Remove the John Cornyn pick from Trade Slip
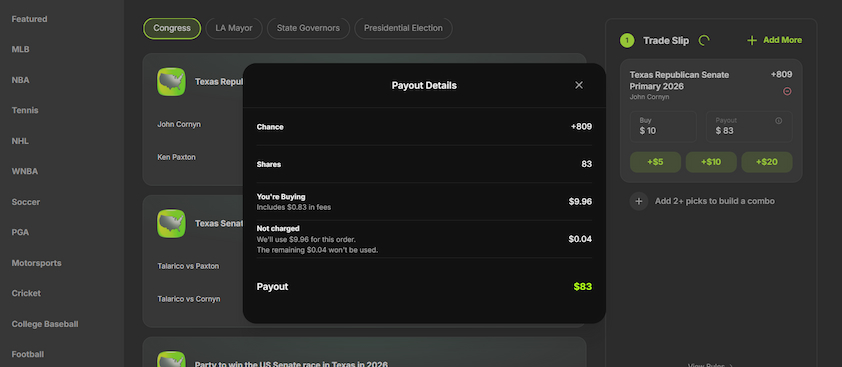This screenshot has width=842, height=367. coord(787,91)
